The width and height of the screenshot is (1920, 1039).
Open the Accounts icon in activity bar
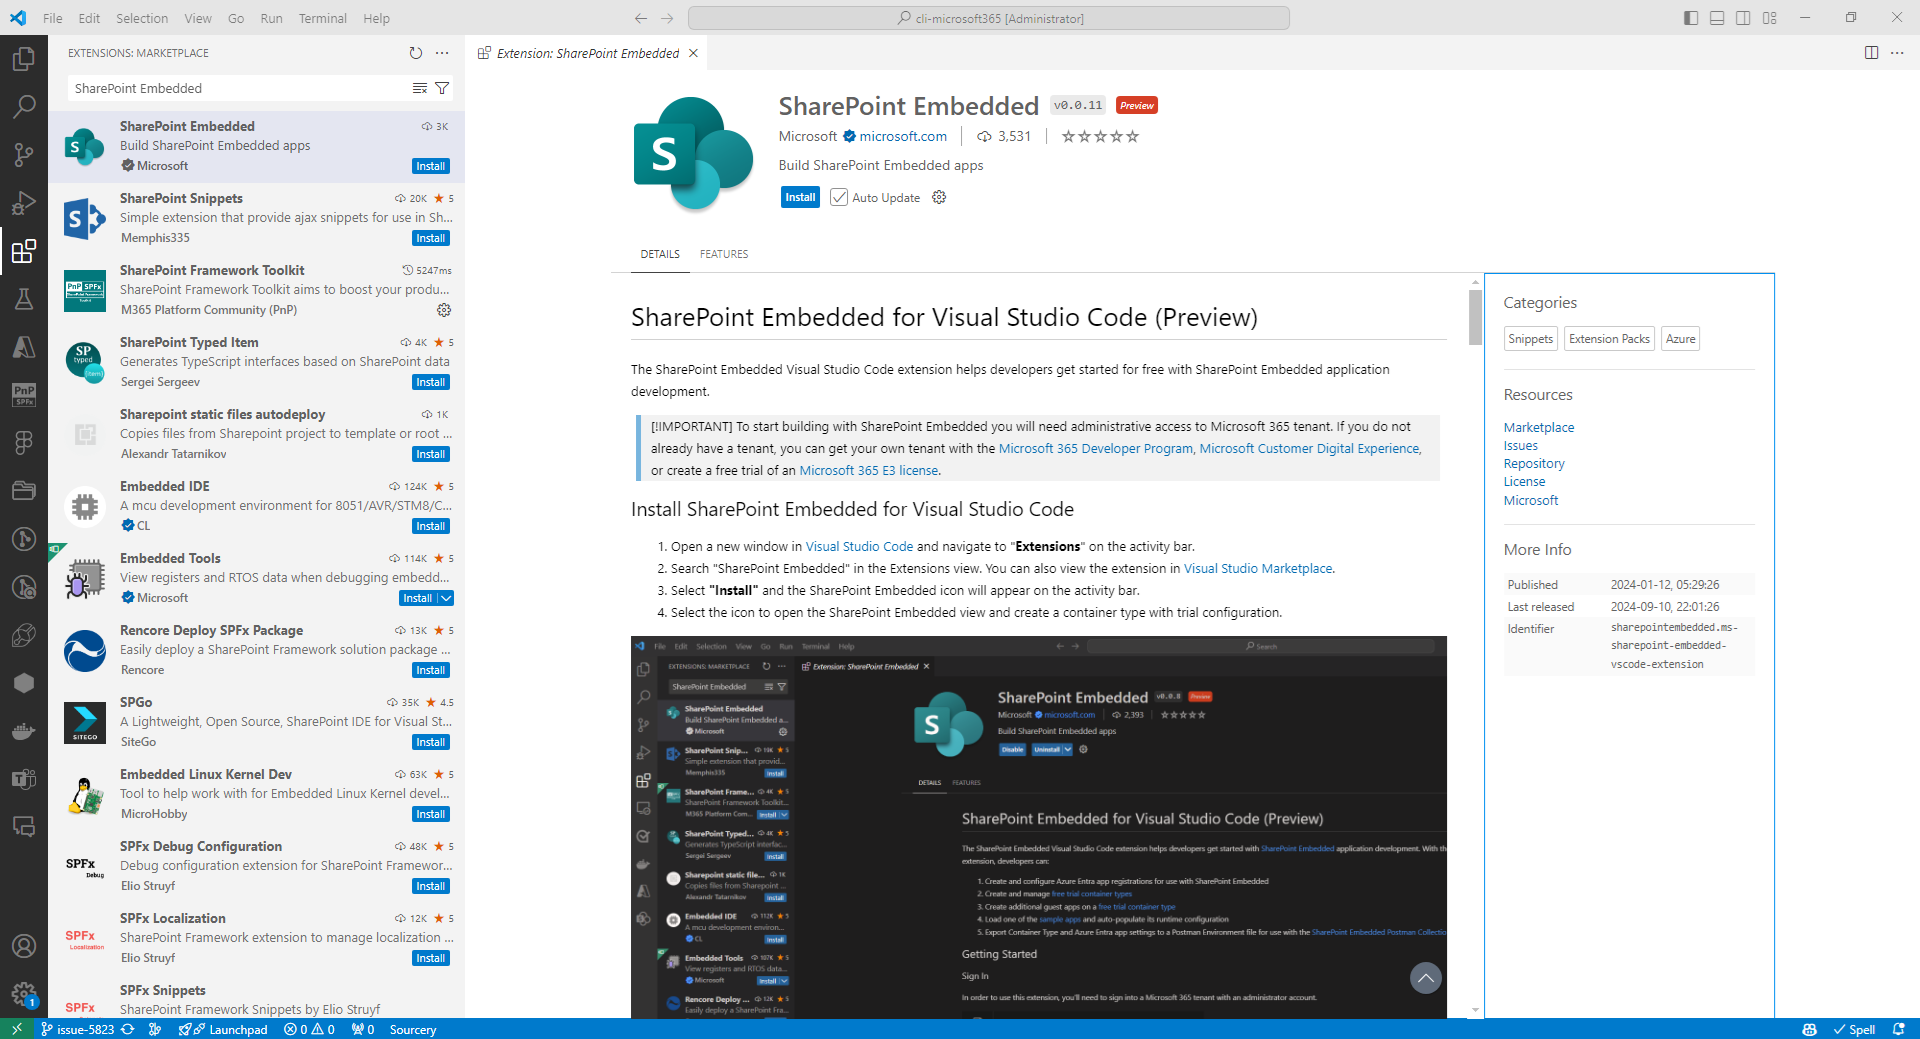25,946
